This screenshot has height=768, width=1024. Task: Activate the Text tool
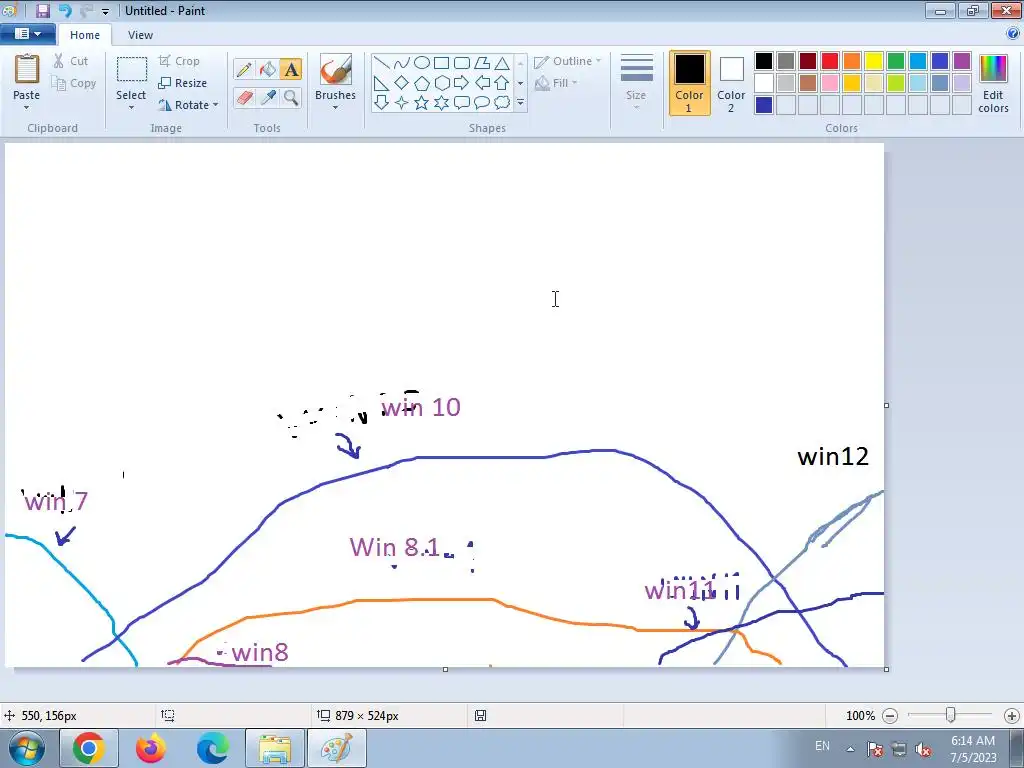pos(291,69)
